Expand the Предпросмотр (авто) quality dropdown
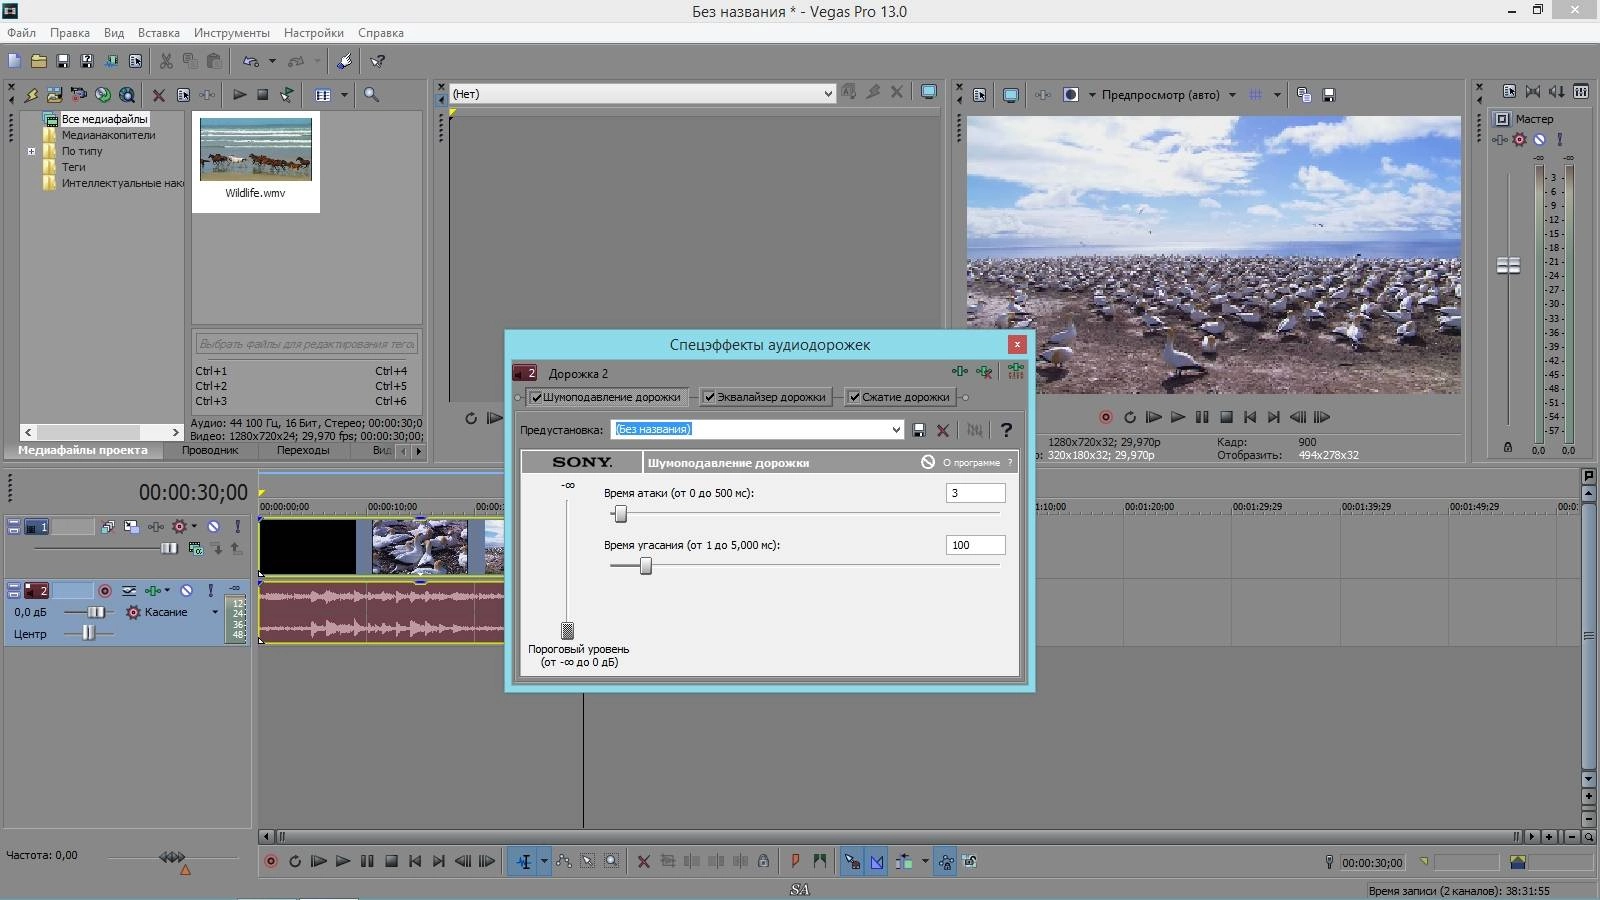Screen dimensions: 1600x900 coord(1232,95)
